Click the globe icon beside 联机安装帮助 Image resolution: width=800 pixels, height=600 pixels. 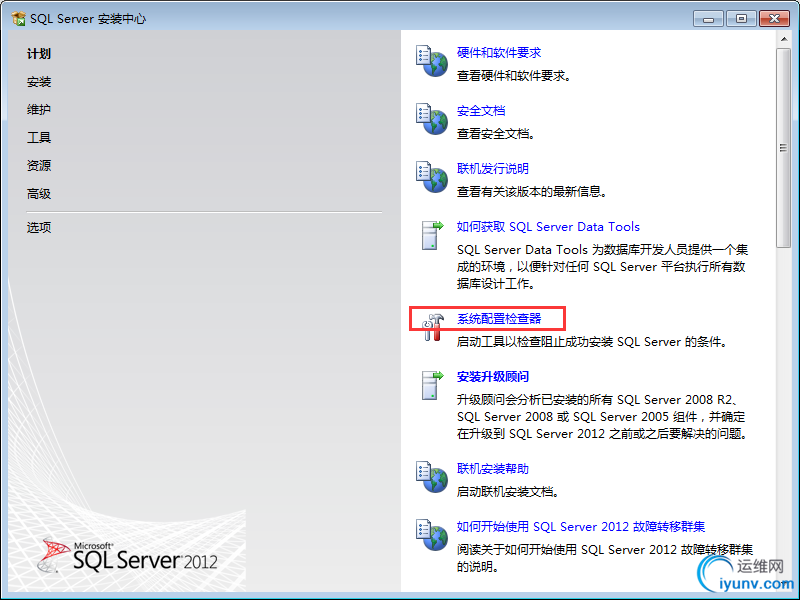tap(432, 477)
